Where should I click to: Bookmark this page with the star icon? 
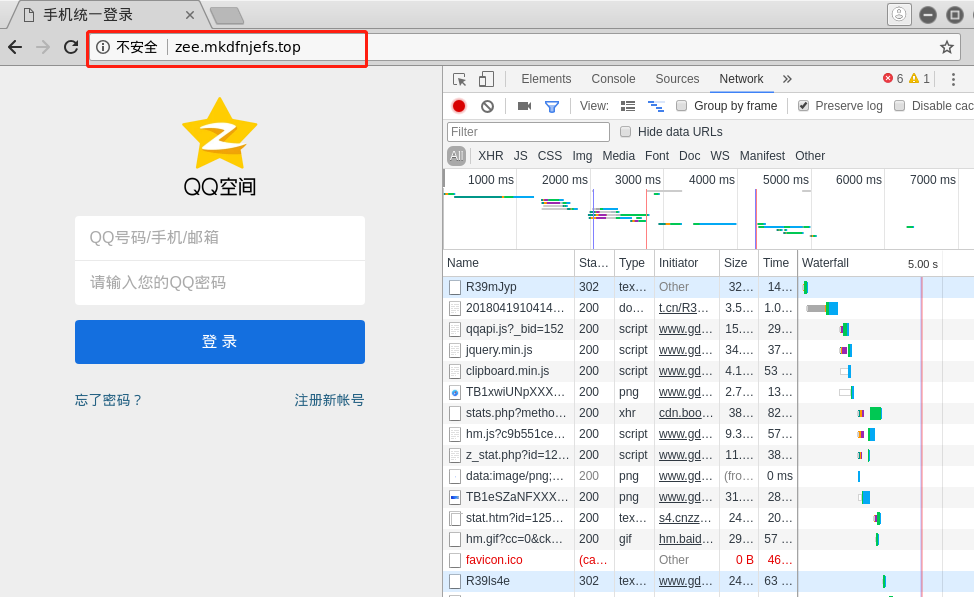pos(947,47)
